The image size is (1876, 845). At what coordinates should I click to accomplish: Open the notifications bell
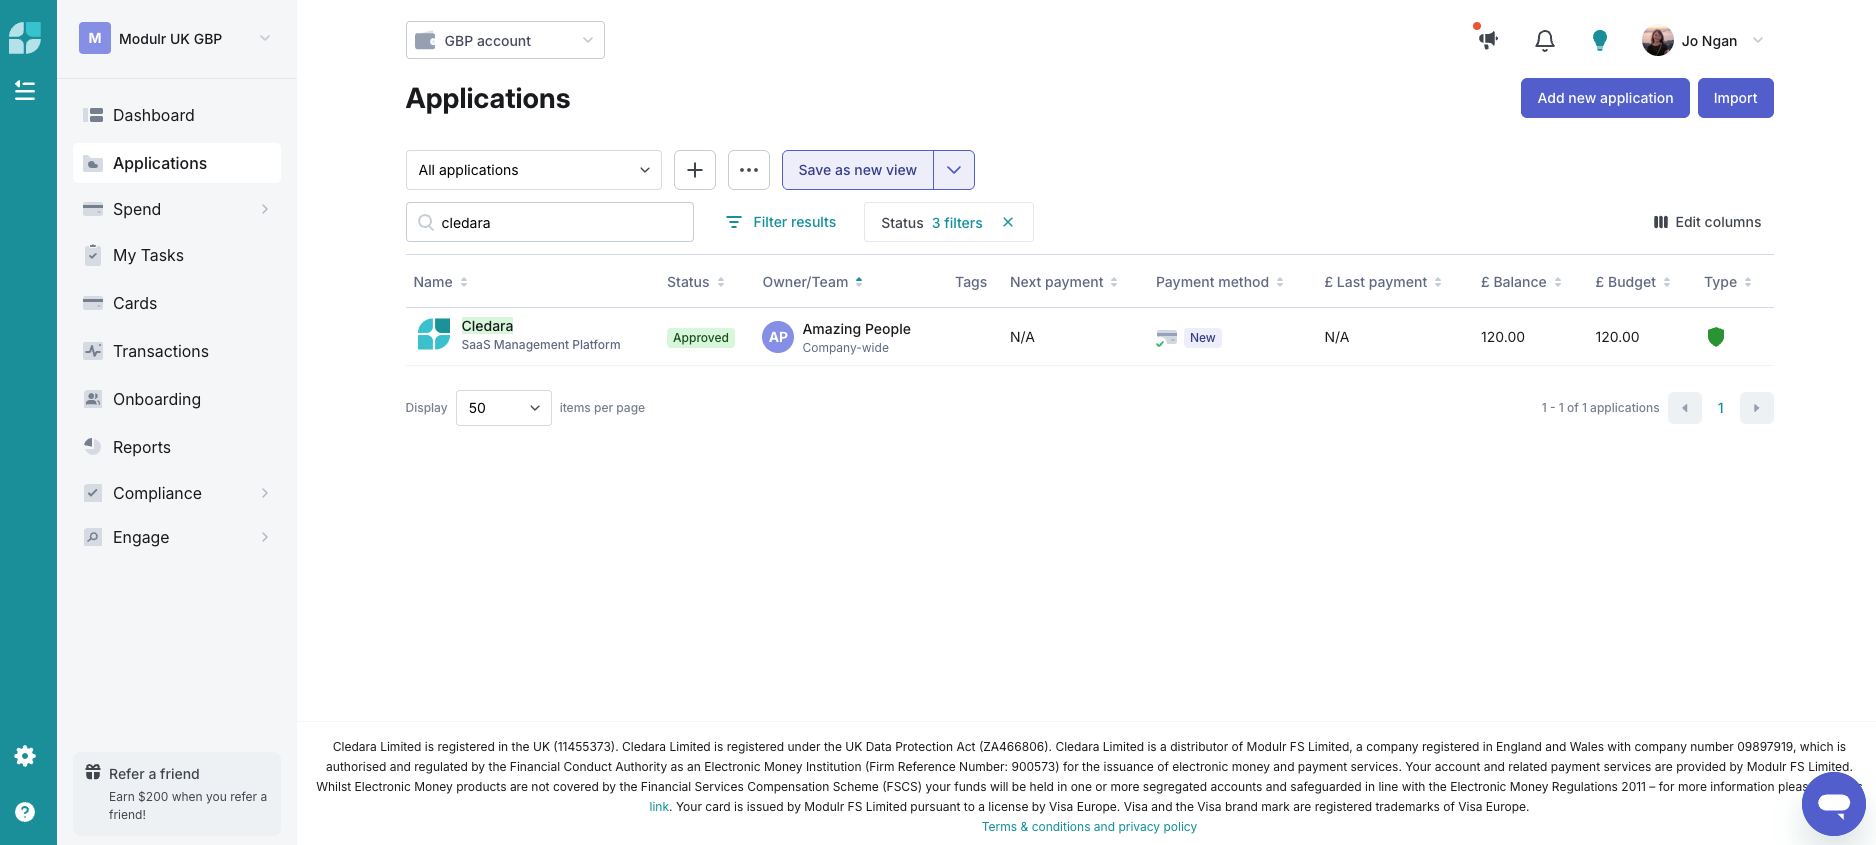coord(1545,40)
